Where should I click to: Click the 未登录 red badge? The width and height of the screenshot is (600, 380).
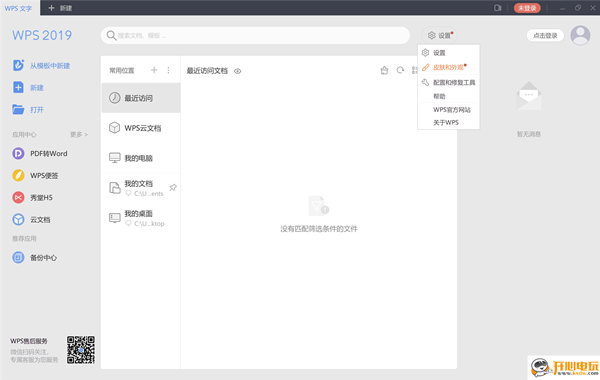coord(527,8)
